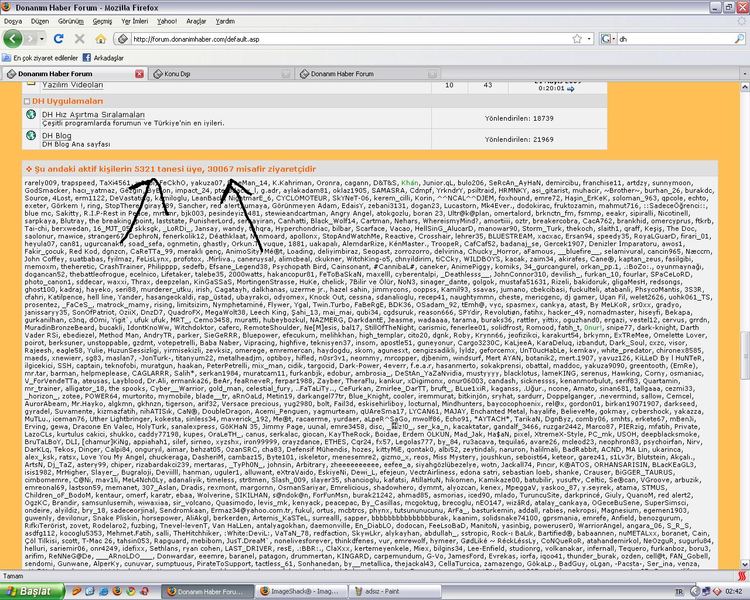
Task: Expand hidden tray icons with the round arrow
Action: pyautogui.click(x=695, y=592)
